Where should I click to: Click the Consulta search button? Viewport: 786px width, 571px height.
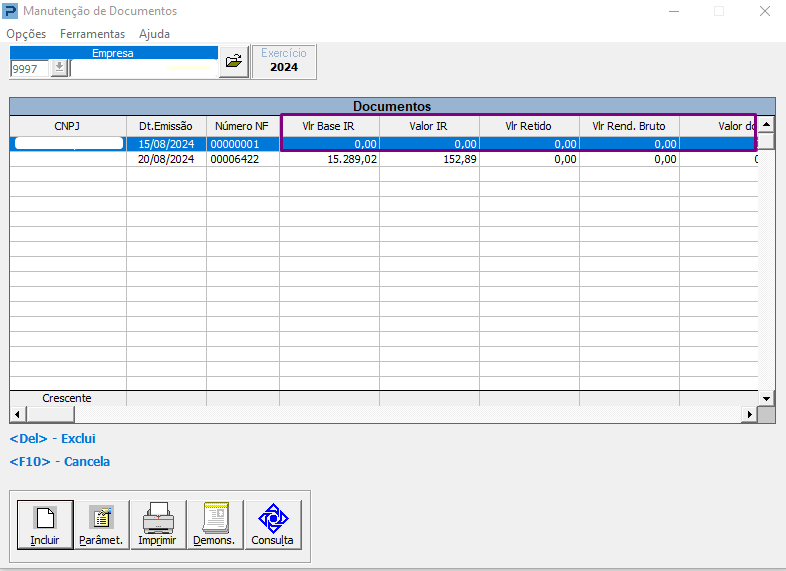pyautogui.click(x=272, y=524)
